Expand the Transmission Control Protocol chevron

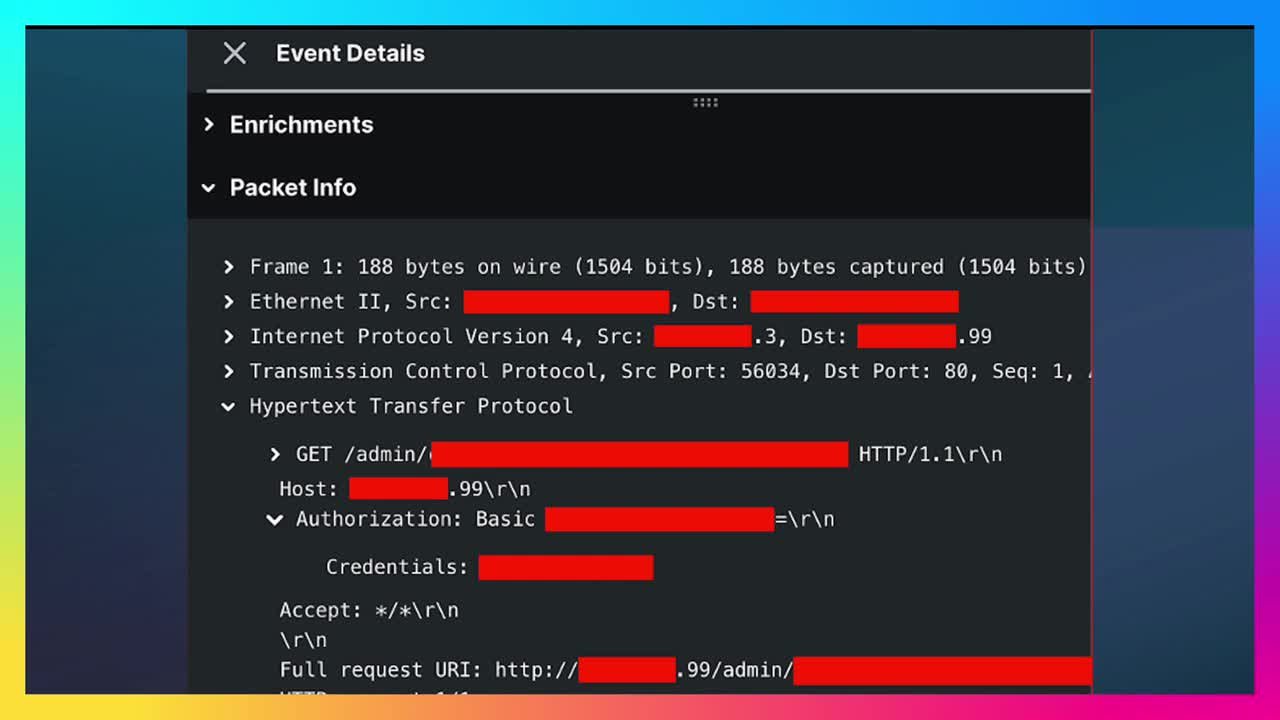tap(229, 372)
